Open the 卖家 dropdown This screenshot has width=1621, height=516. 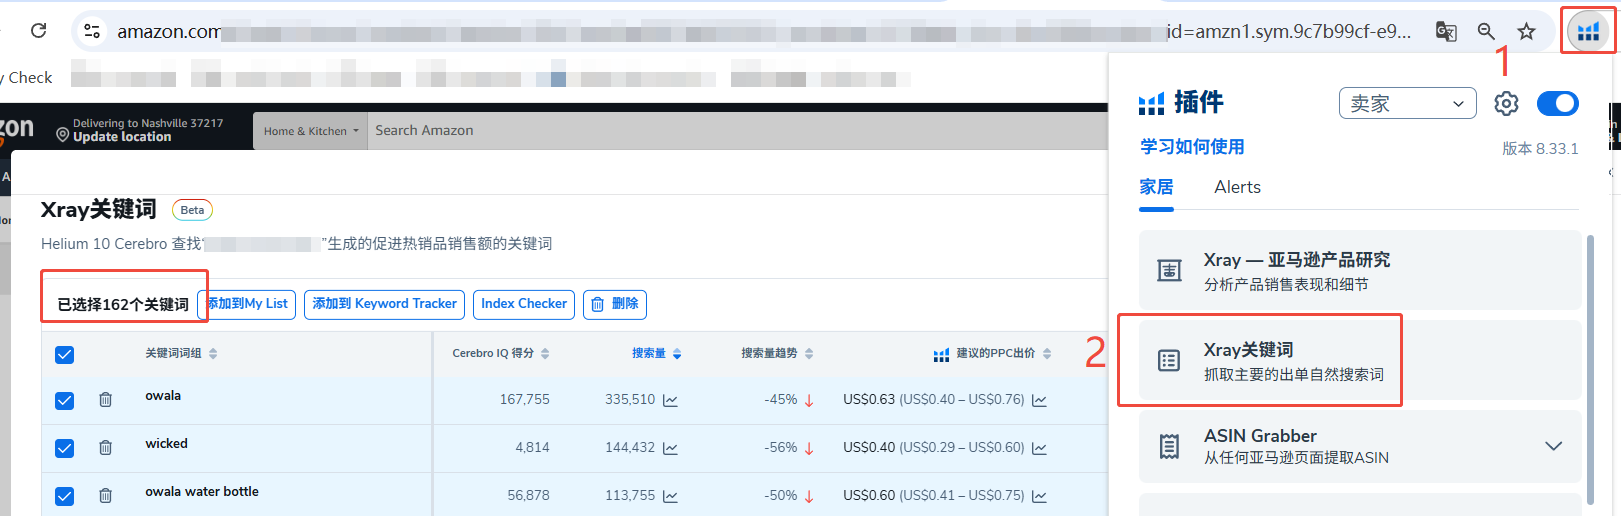click(x=1407, y=103)
